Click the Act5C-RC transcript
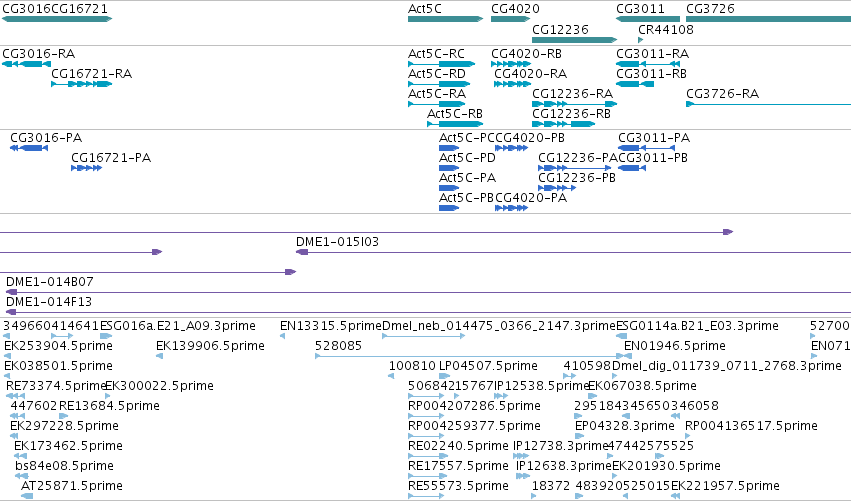Image resolution: width=851 pixels, height=501 pixels. (x=442, y=64)
